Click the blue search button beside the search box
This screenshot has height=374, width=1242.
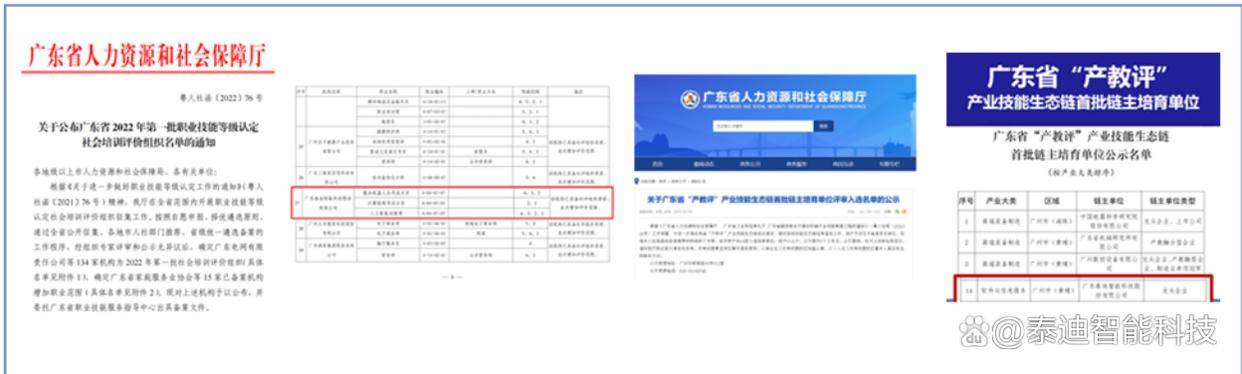coord(823,126)
